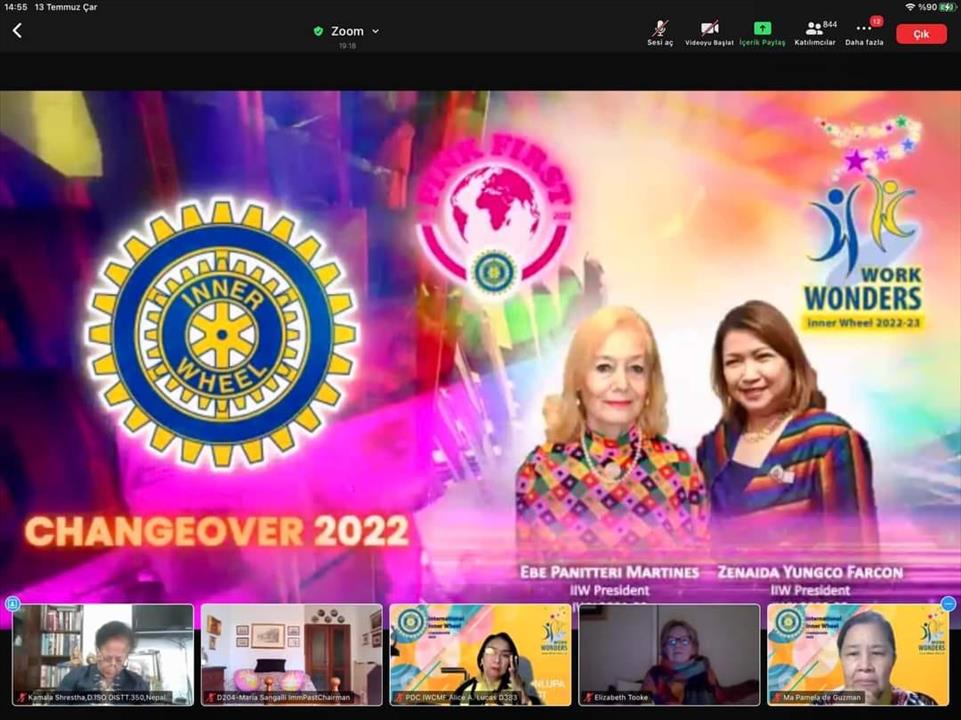This screenshot has height=720, width=961.
Task: Leave the meeting with Çık button
Action: coord(921,34)
